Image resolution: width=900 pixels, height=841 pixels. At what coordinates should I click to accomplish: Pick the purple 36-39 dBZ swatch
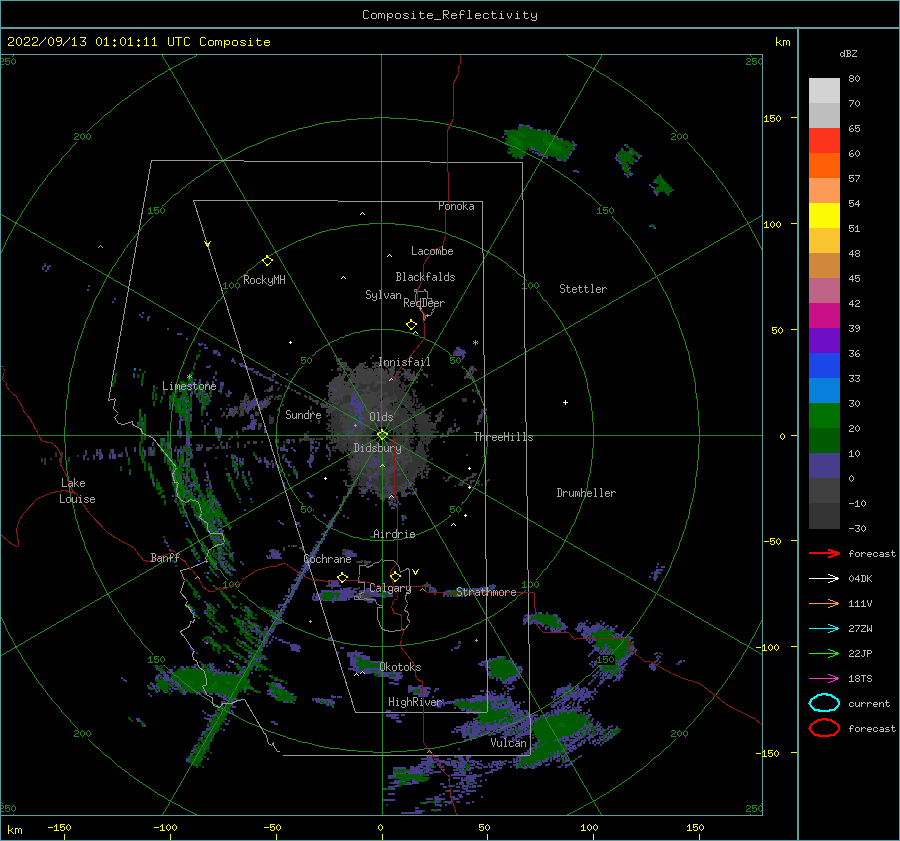(x=824, y=340)
